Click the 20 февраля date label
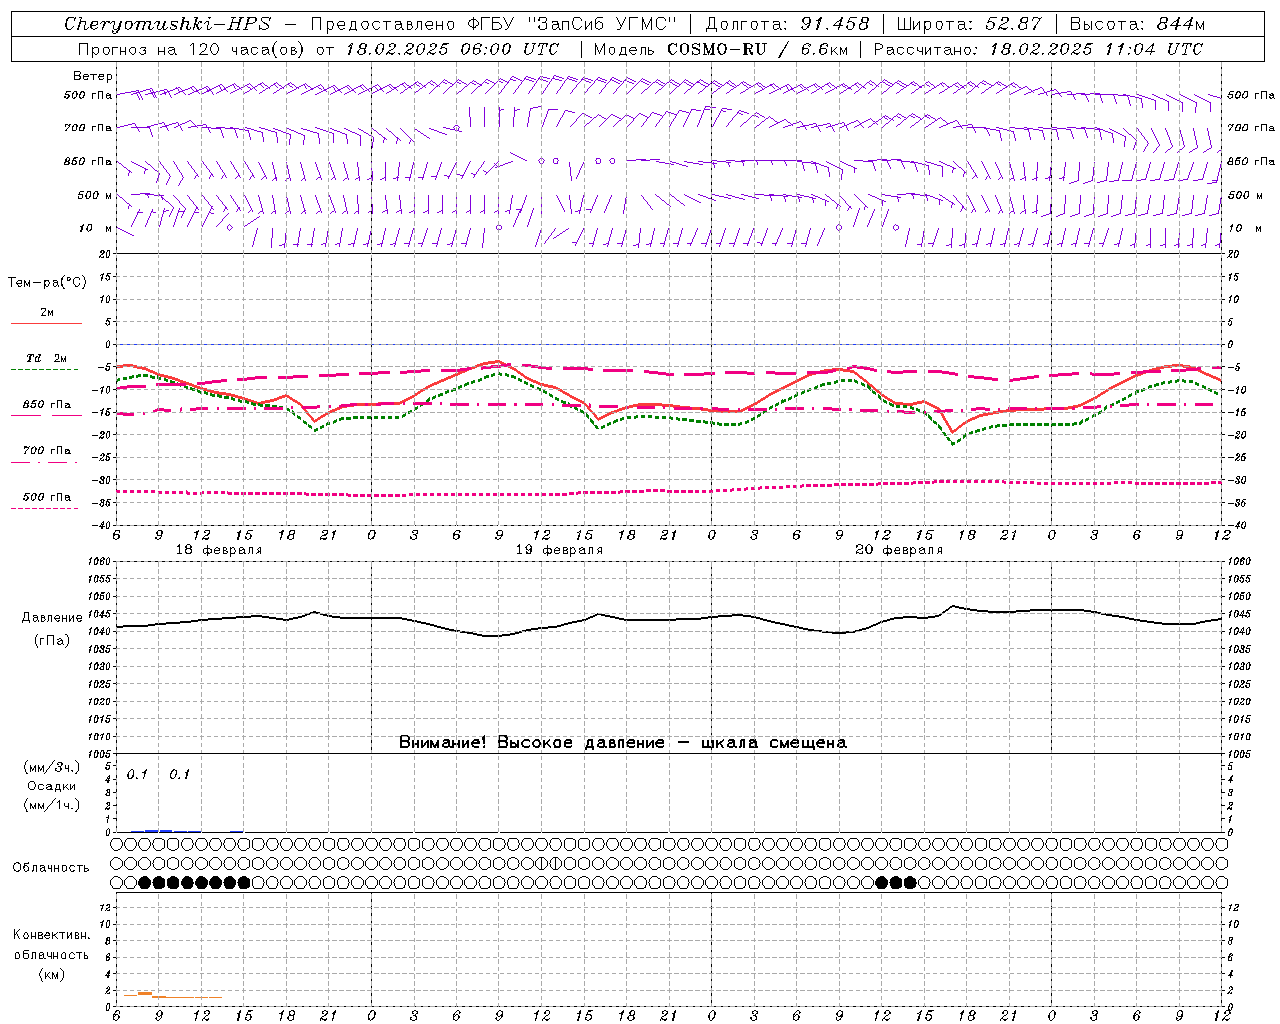The image size is (1280, 1024). pos(899,550)
